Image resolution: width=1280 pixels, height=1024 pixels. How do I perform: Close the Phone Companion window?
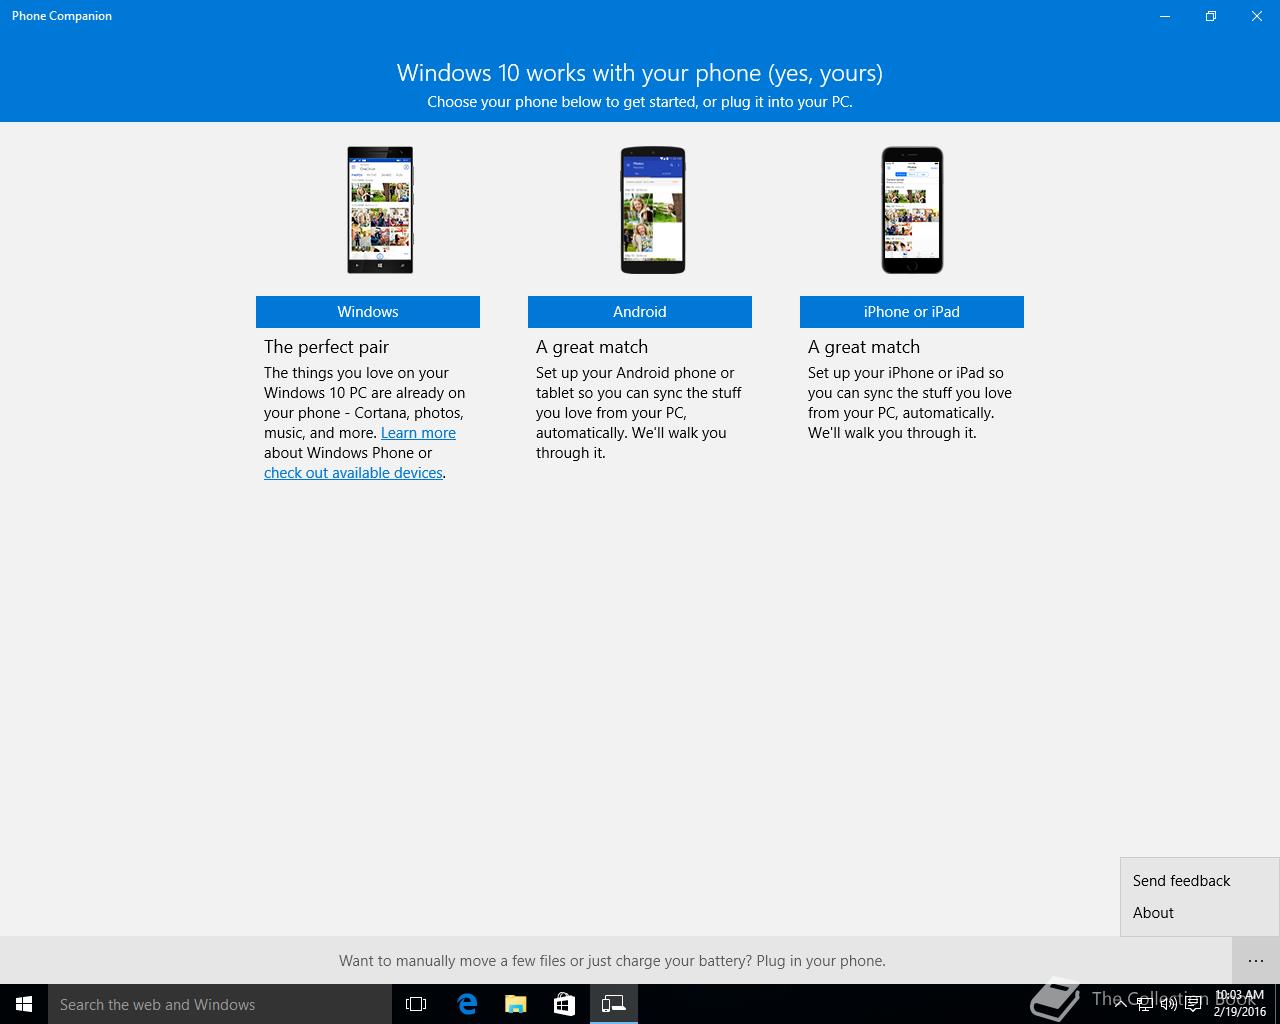tap(1257, 16)
